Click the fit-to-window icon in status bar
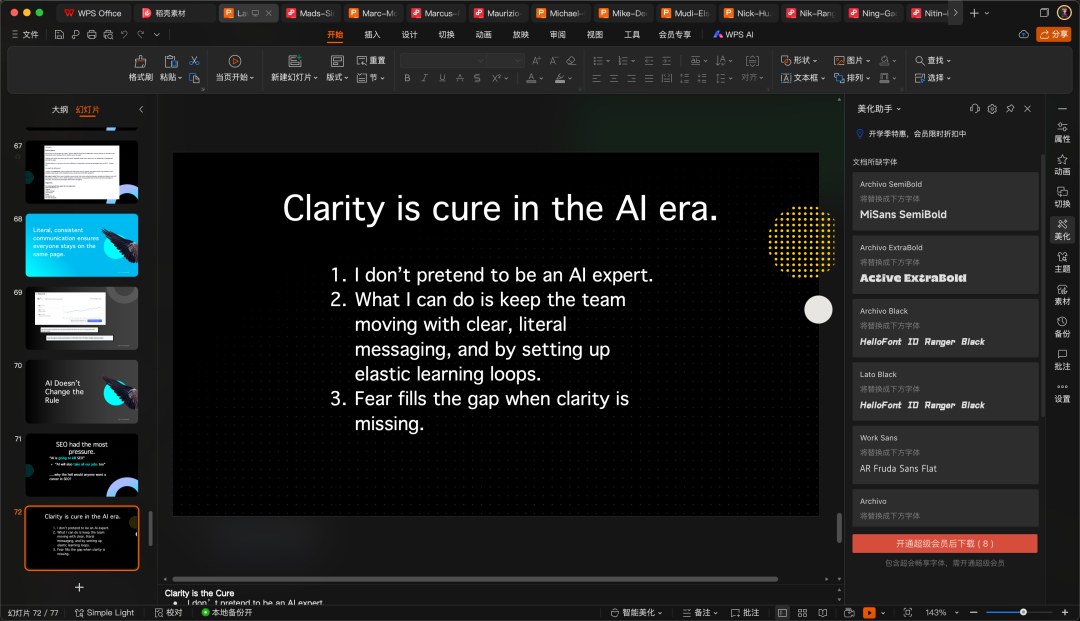 point(908,613)
